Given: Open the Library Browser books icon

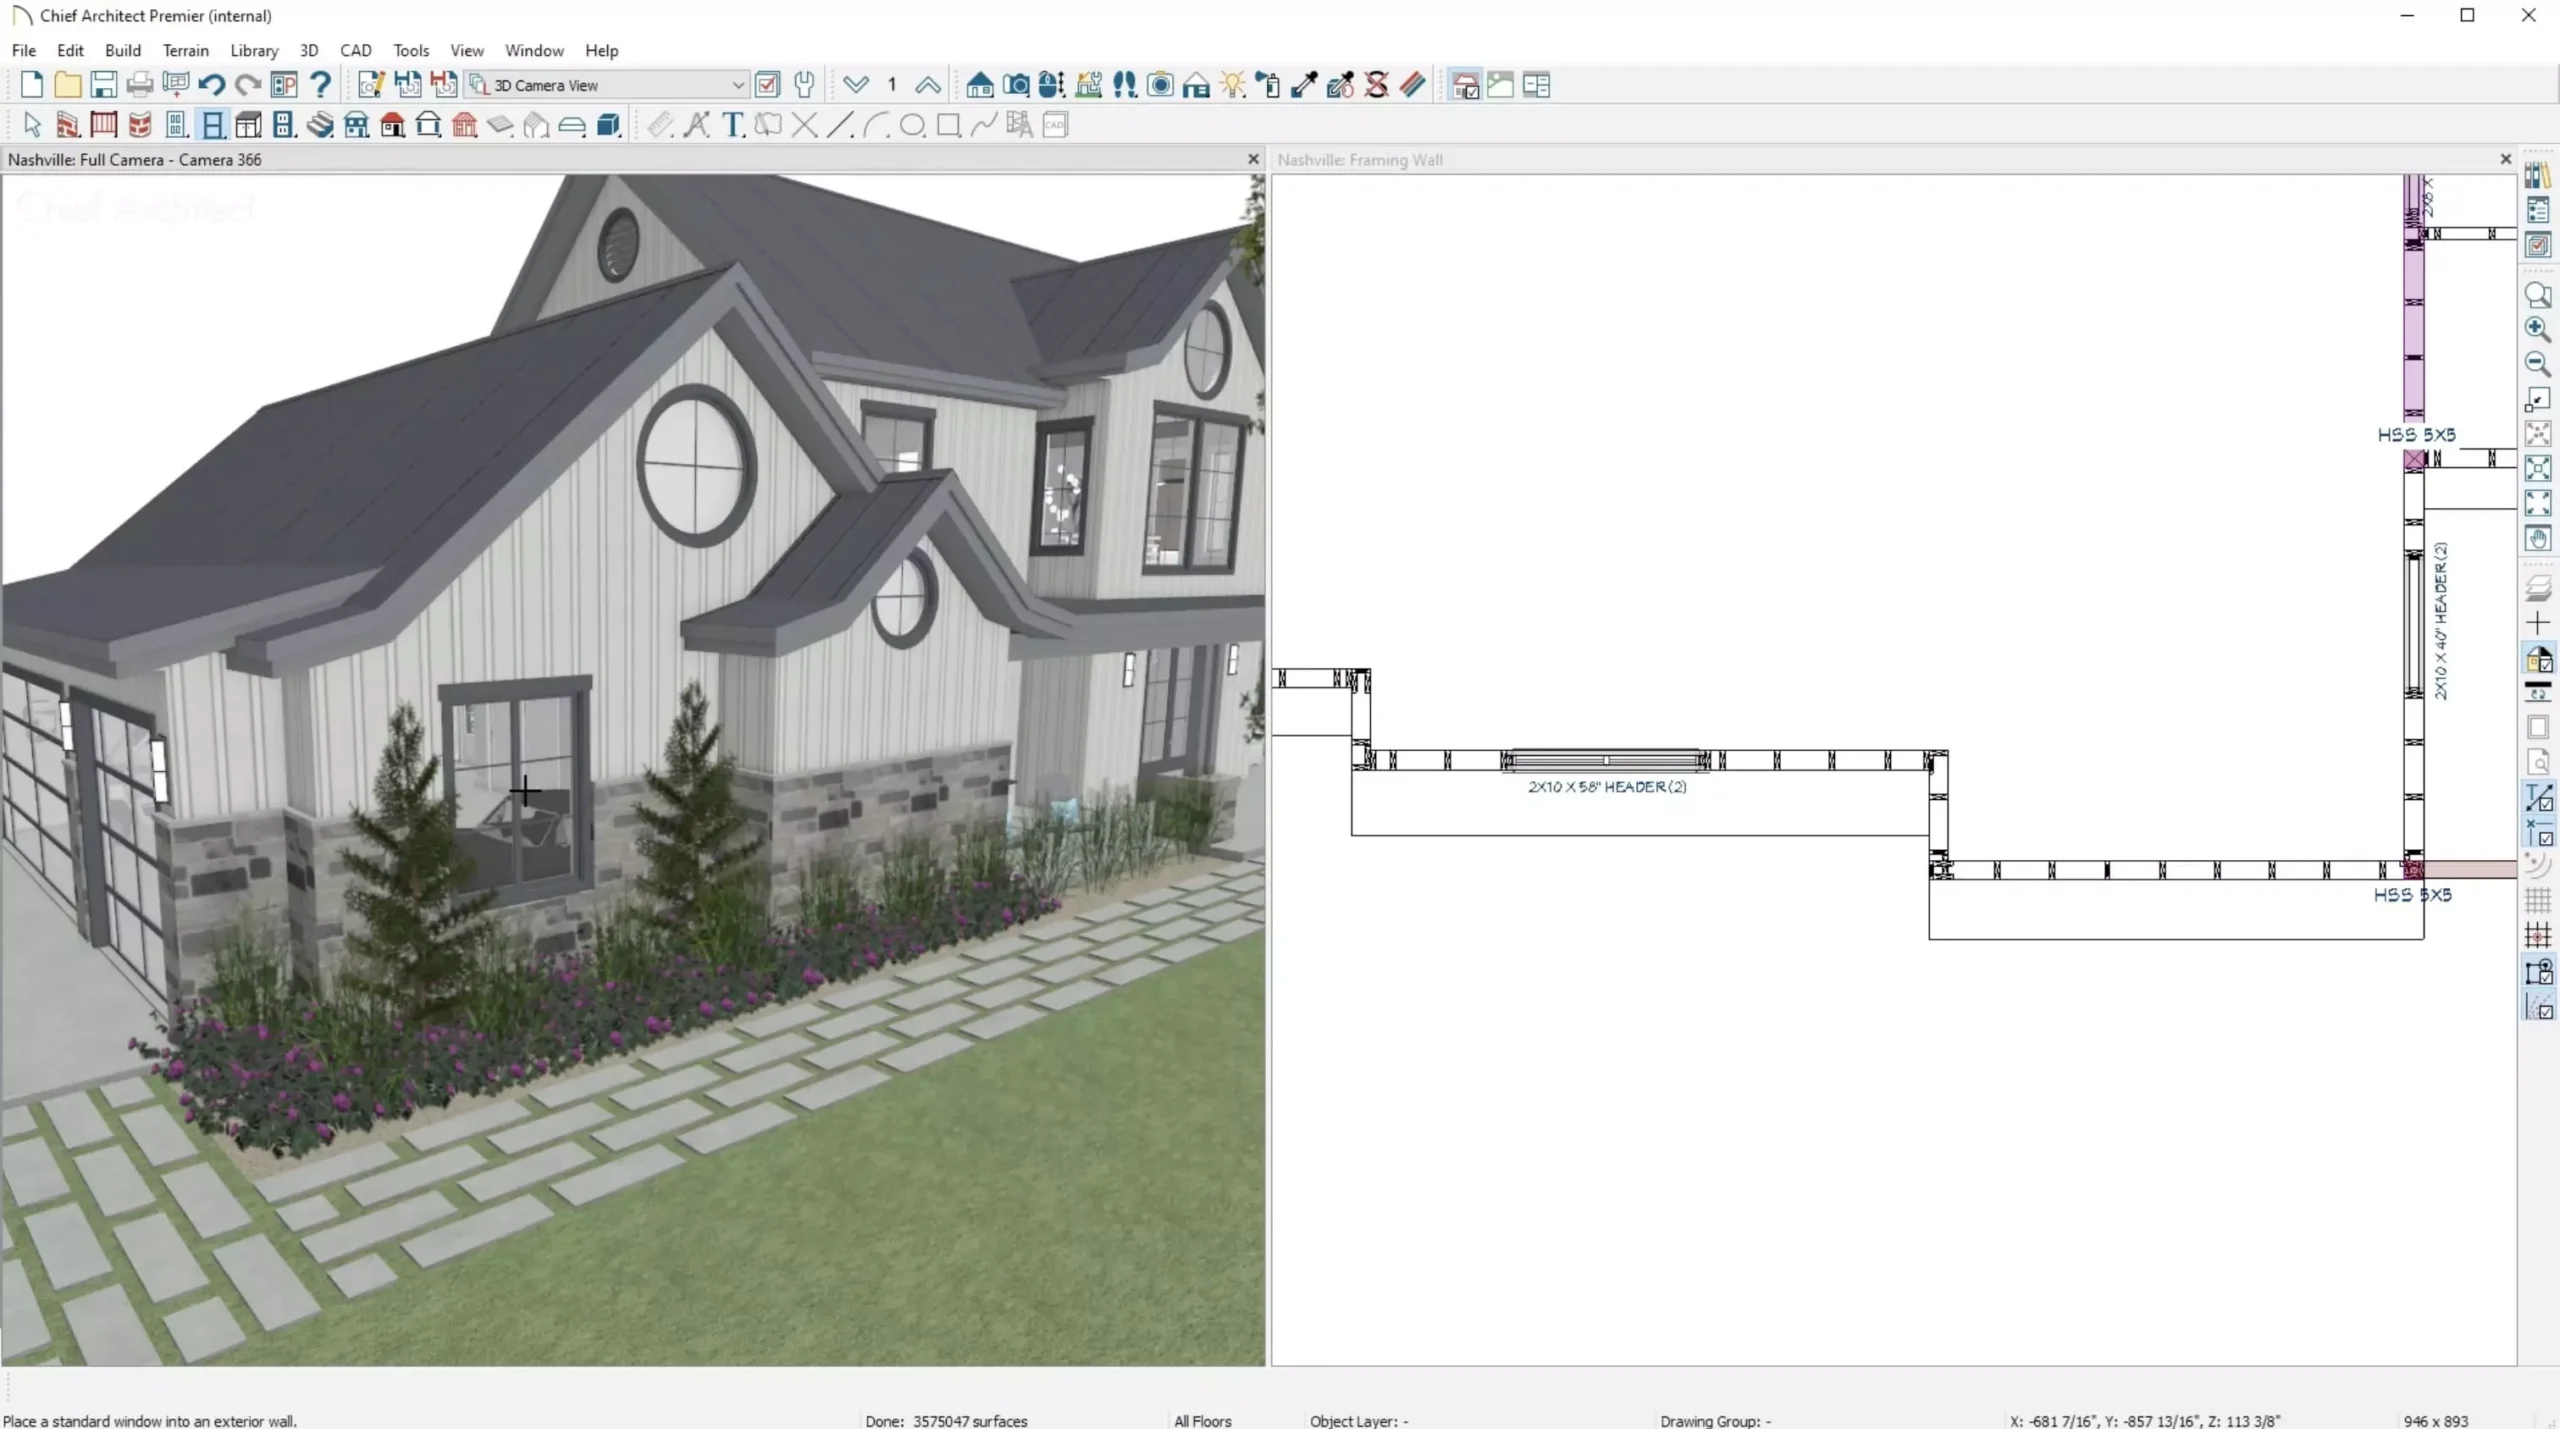Looking at the screenshot, I should [x=2538, y=175].
